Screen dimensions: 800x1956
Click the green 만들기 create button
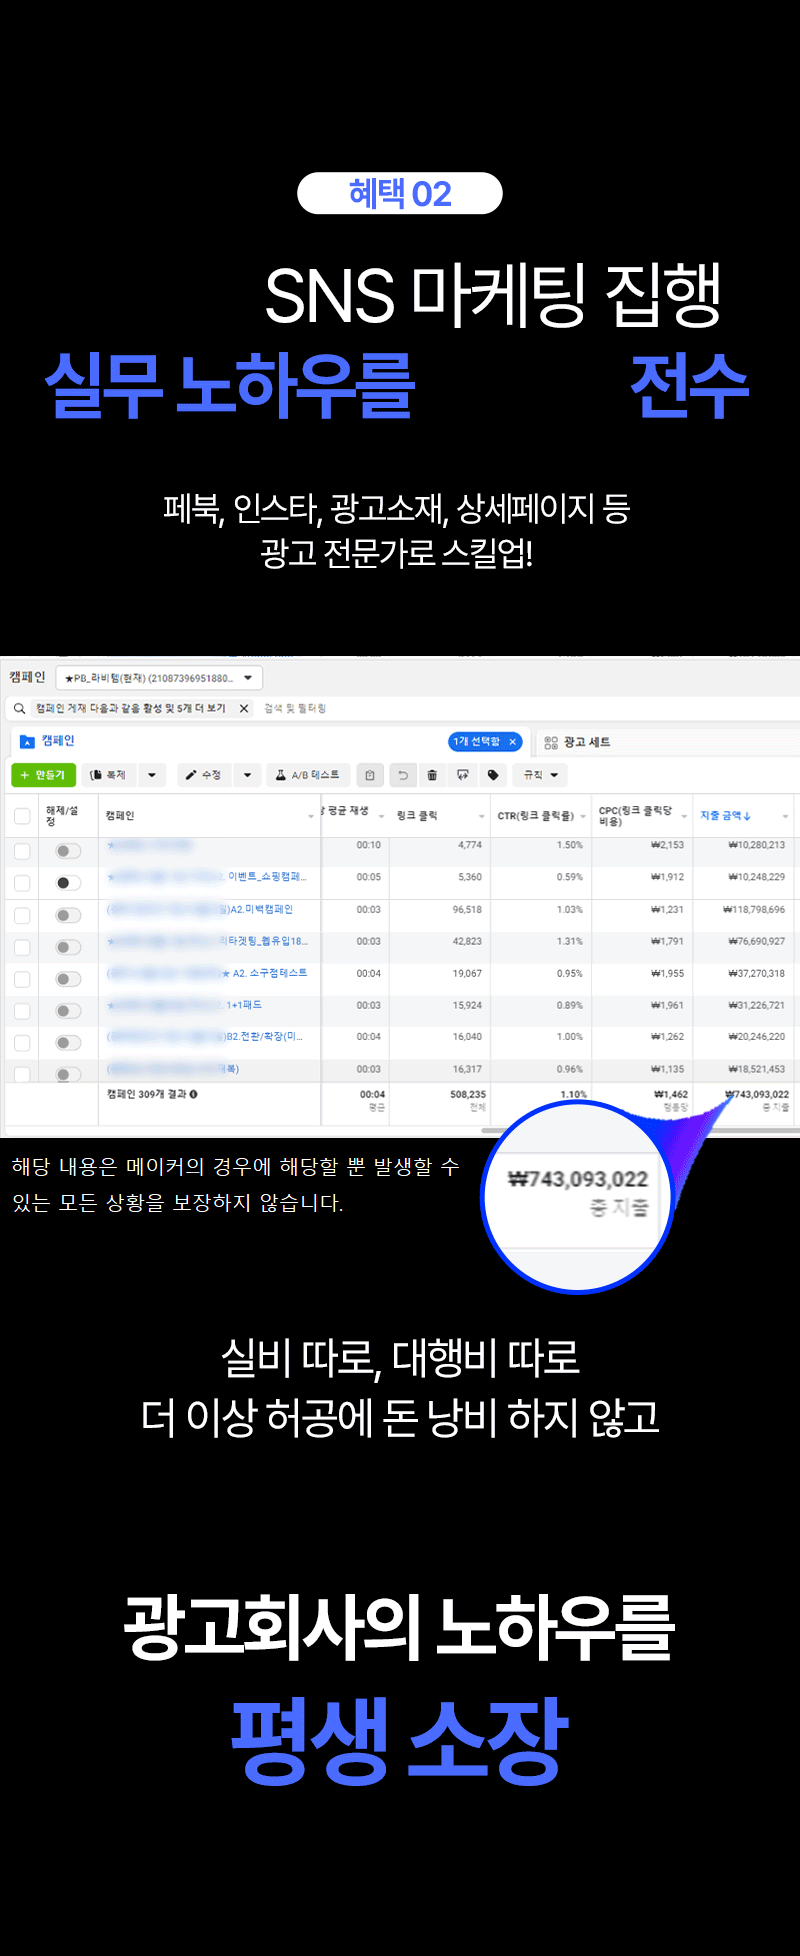pyautogui.click(x=43, y=775)
